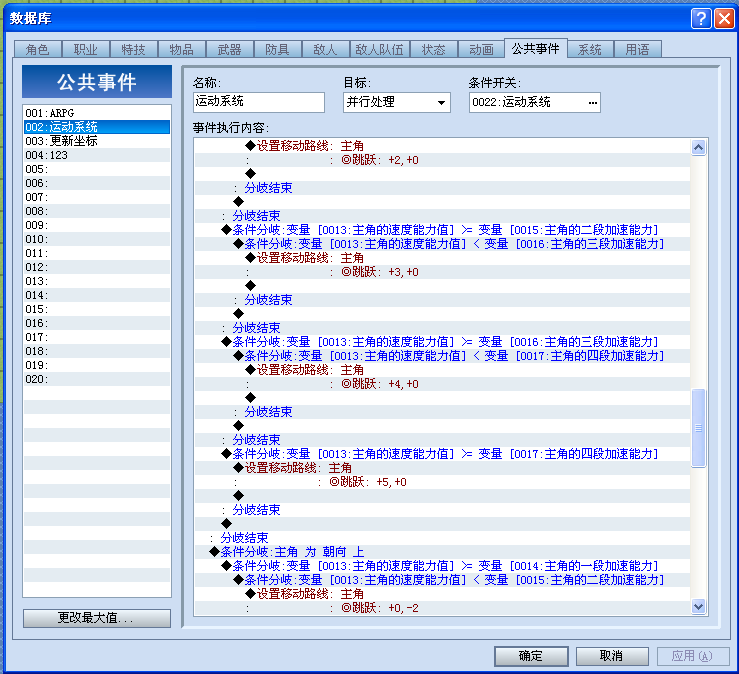Click the event content scrollbar thumb
This screenshot has width=739, height=674.
[x=698, y=428]
